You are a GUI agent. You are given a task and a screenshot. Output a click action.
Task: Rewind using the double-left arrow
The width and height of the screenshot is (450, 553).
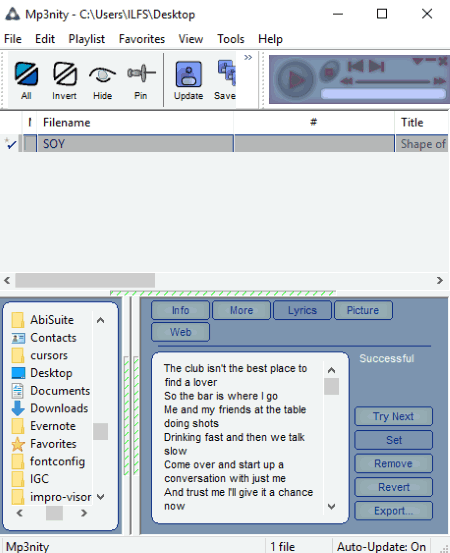tap(347, 81)
